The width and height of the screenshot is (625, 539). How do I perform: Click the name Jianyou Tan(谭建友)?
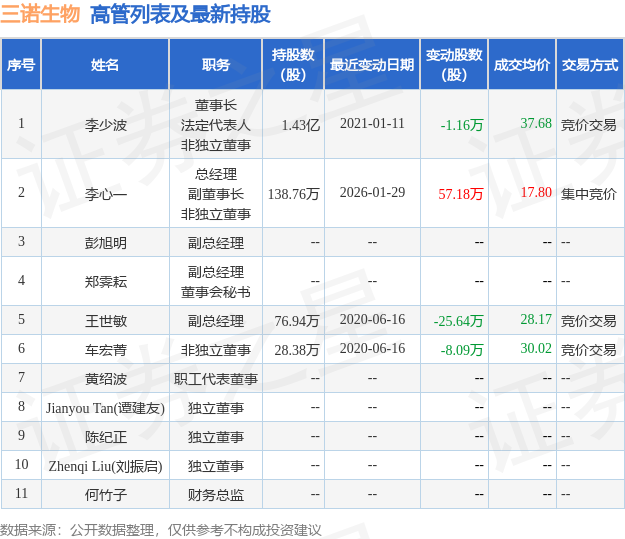[x=105, y=408]
